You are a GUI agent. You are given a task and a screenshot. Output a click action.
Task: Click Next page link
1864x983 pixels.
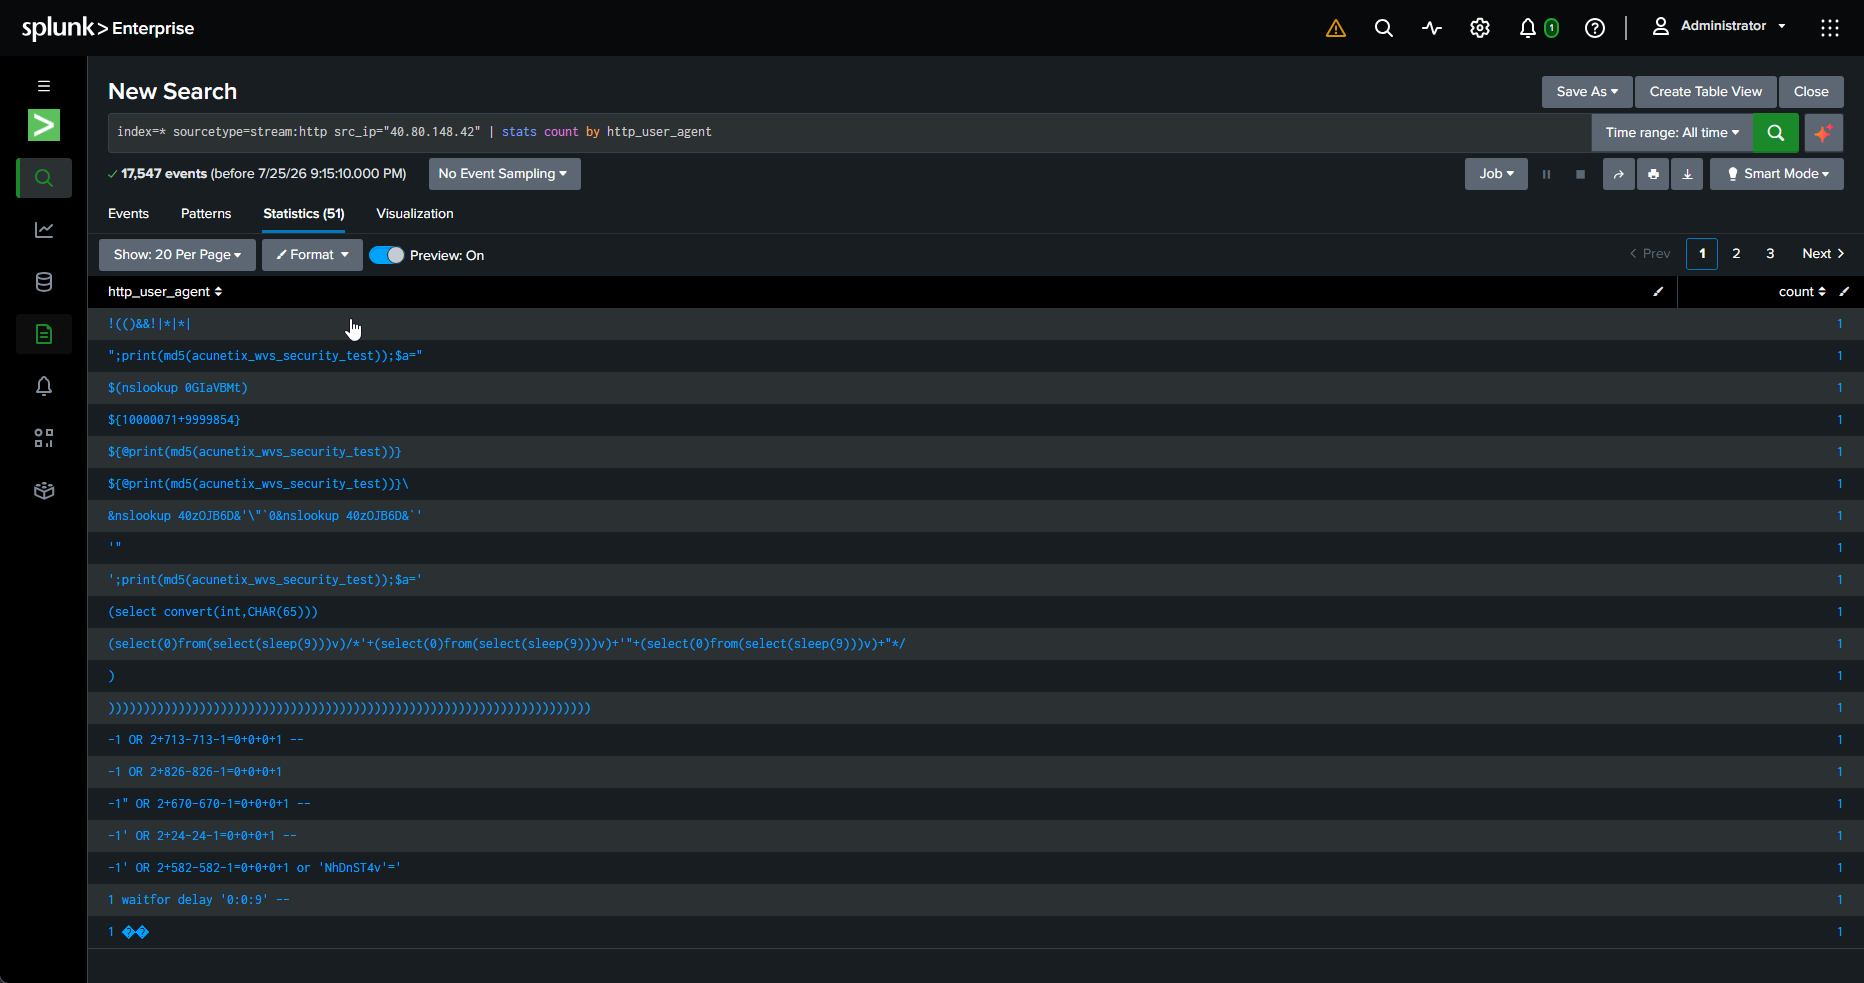coord(1823,254)
